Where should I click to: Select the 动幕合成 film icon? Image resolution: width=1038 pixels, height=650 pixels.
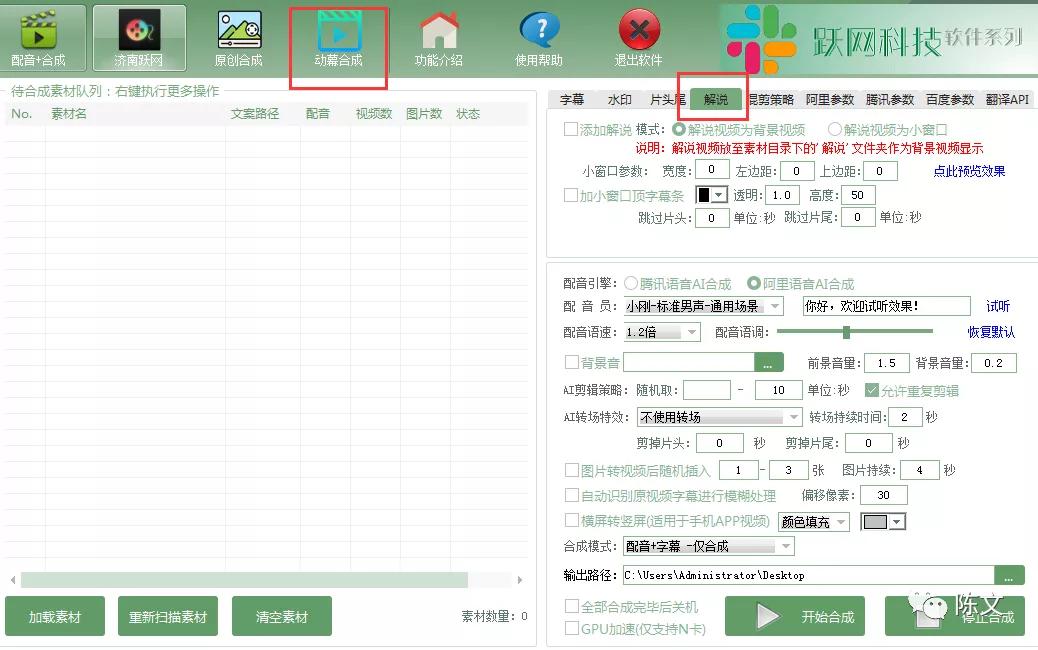point(338,38)
